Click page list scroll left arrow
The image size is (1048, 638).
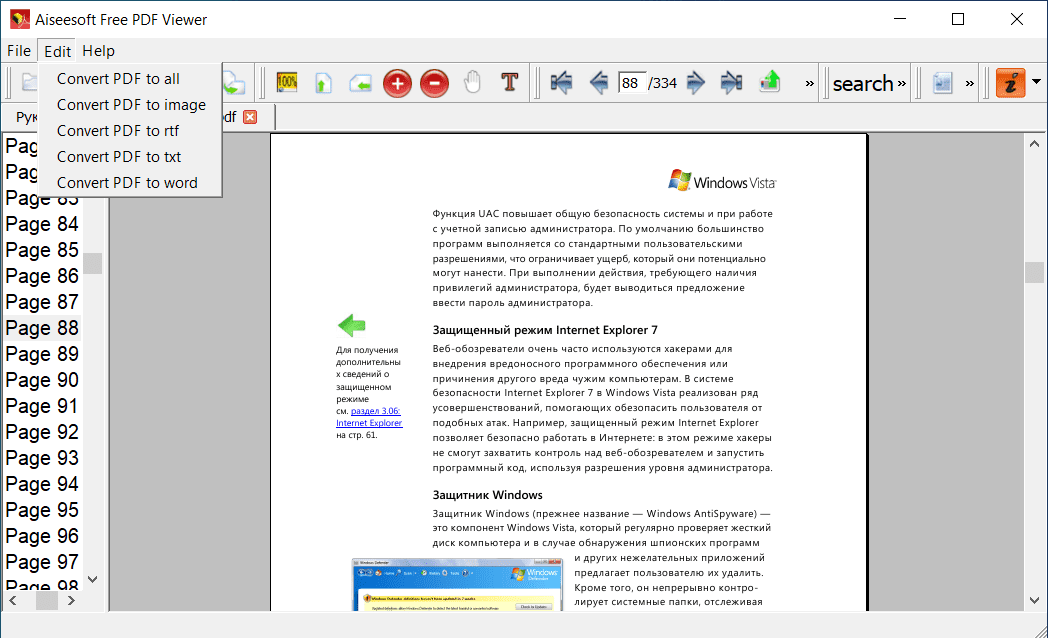click(13, 601)
